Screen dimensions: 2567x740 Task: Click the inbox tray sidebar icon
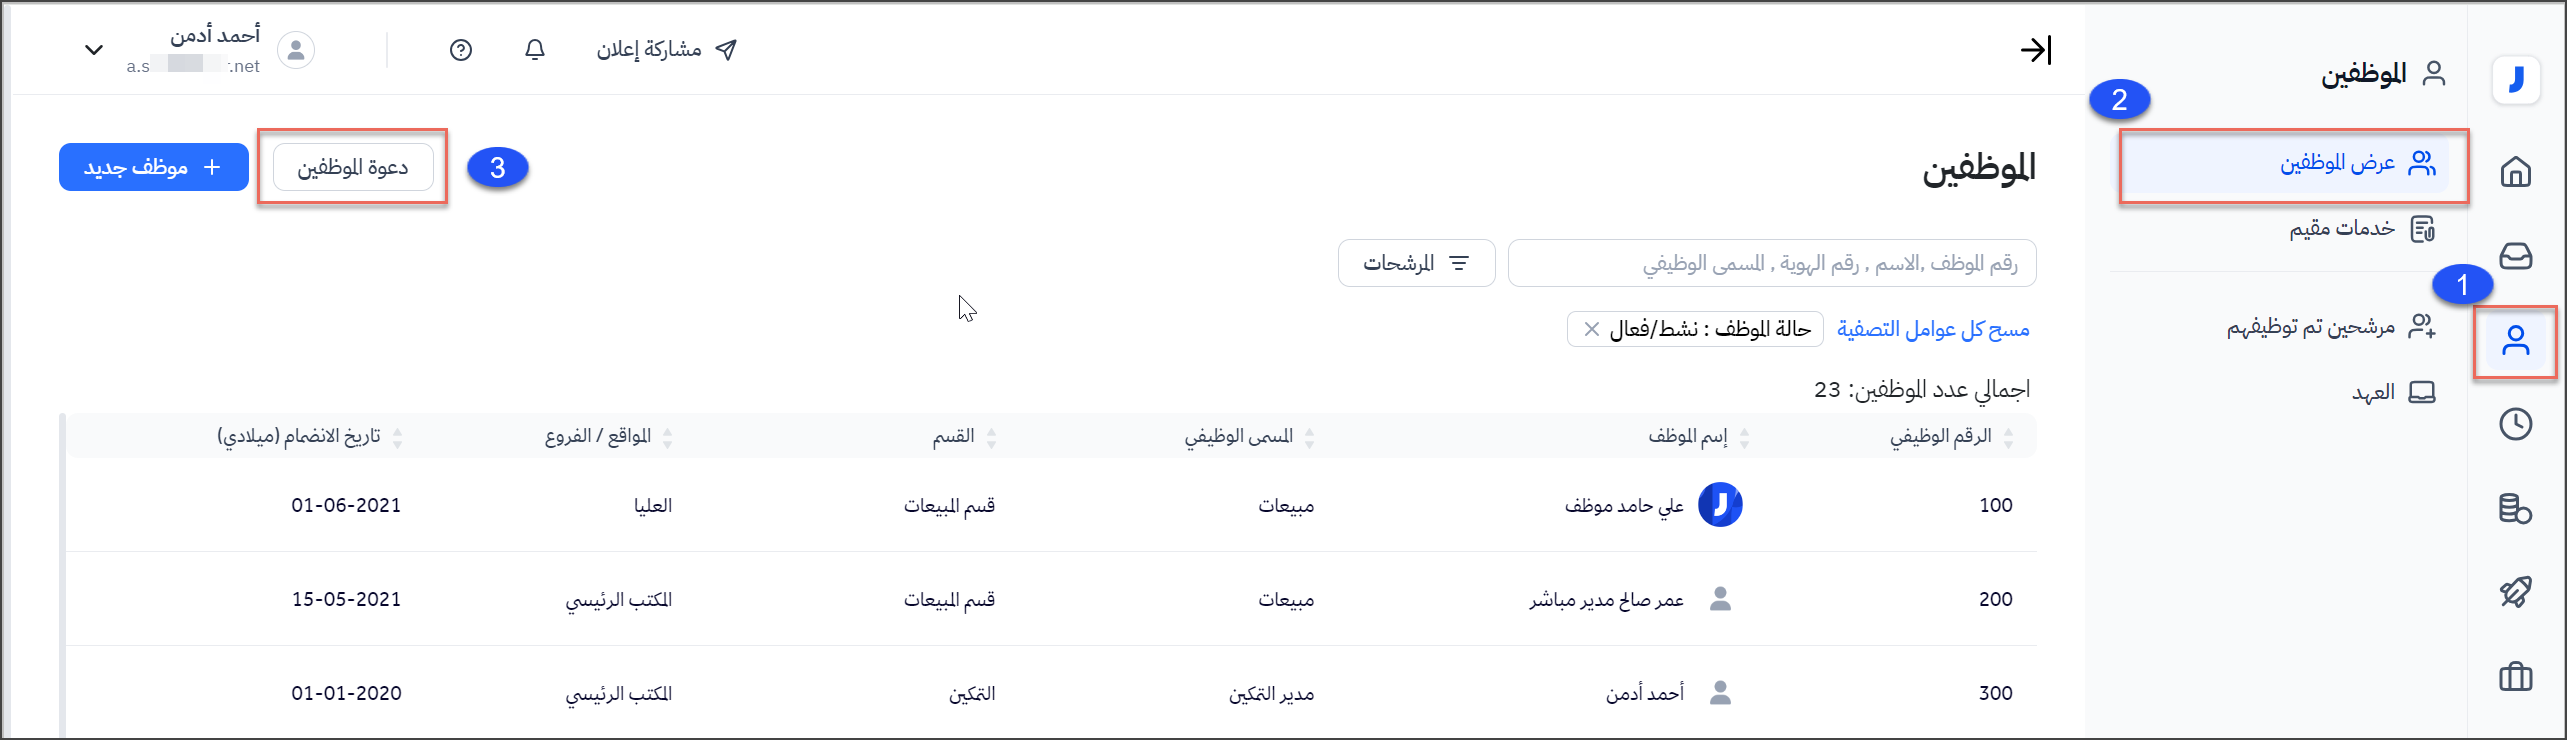pyautogui.click(x=2515, y=257)
